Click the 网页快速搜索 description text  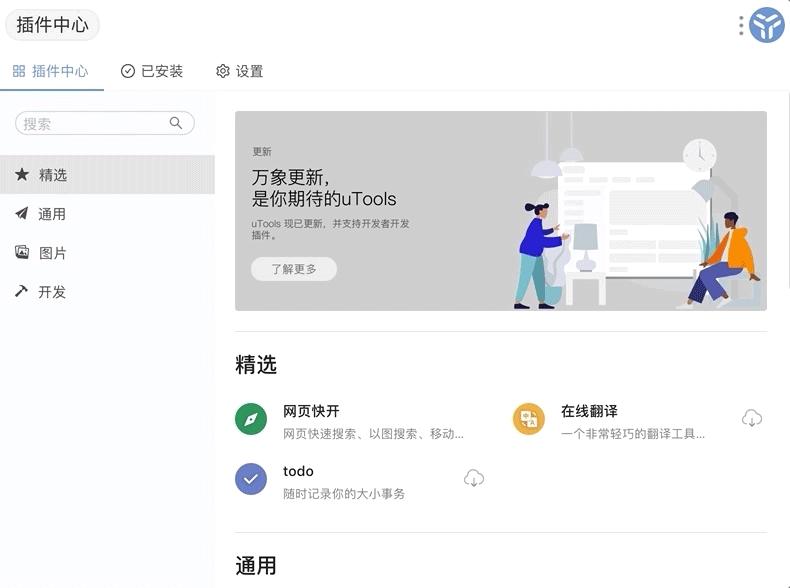pos(373,434)
